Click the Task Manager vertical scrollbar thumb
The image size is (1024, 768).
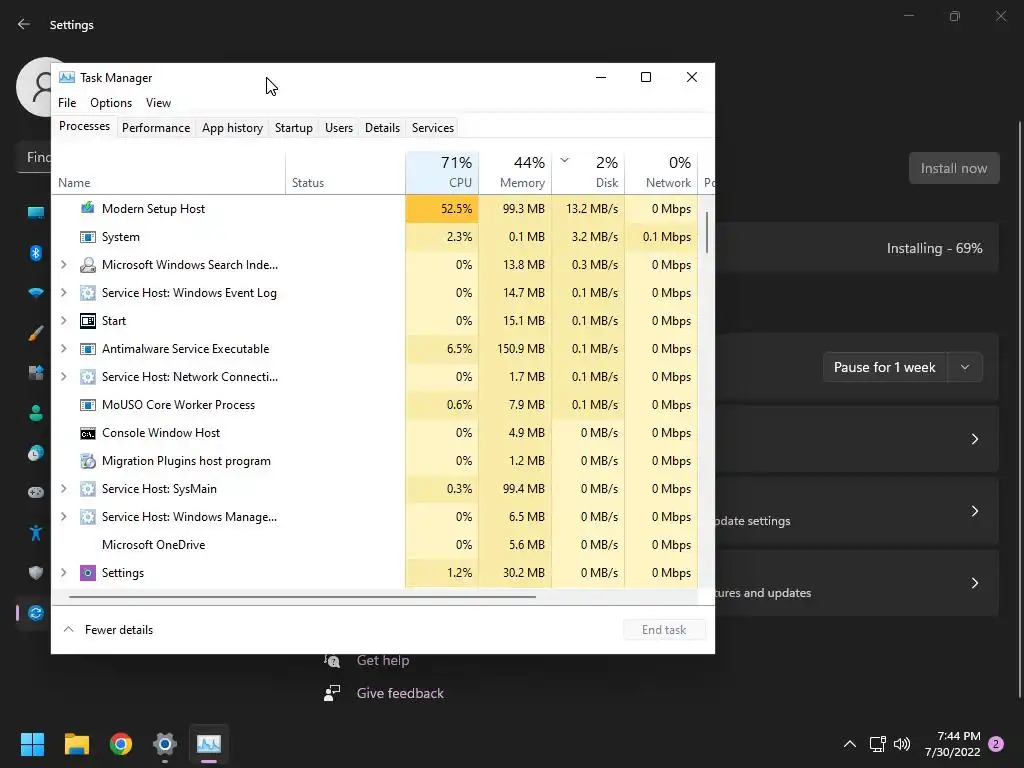(x=707, y=232)
